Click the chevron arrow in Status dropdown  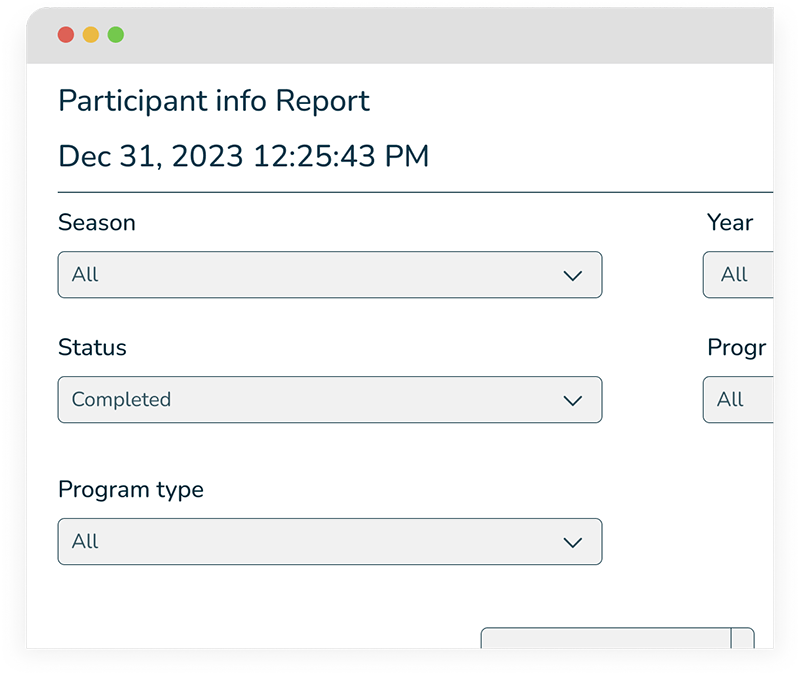572,400
